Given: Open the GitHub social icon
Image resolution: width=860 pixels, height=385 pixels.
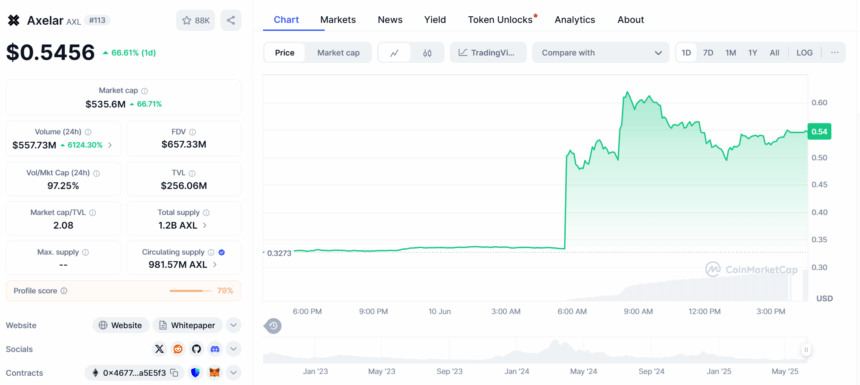Looking at the screenshot, I should (196, 349).
